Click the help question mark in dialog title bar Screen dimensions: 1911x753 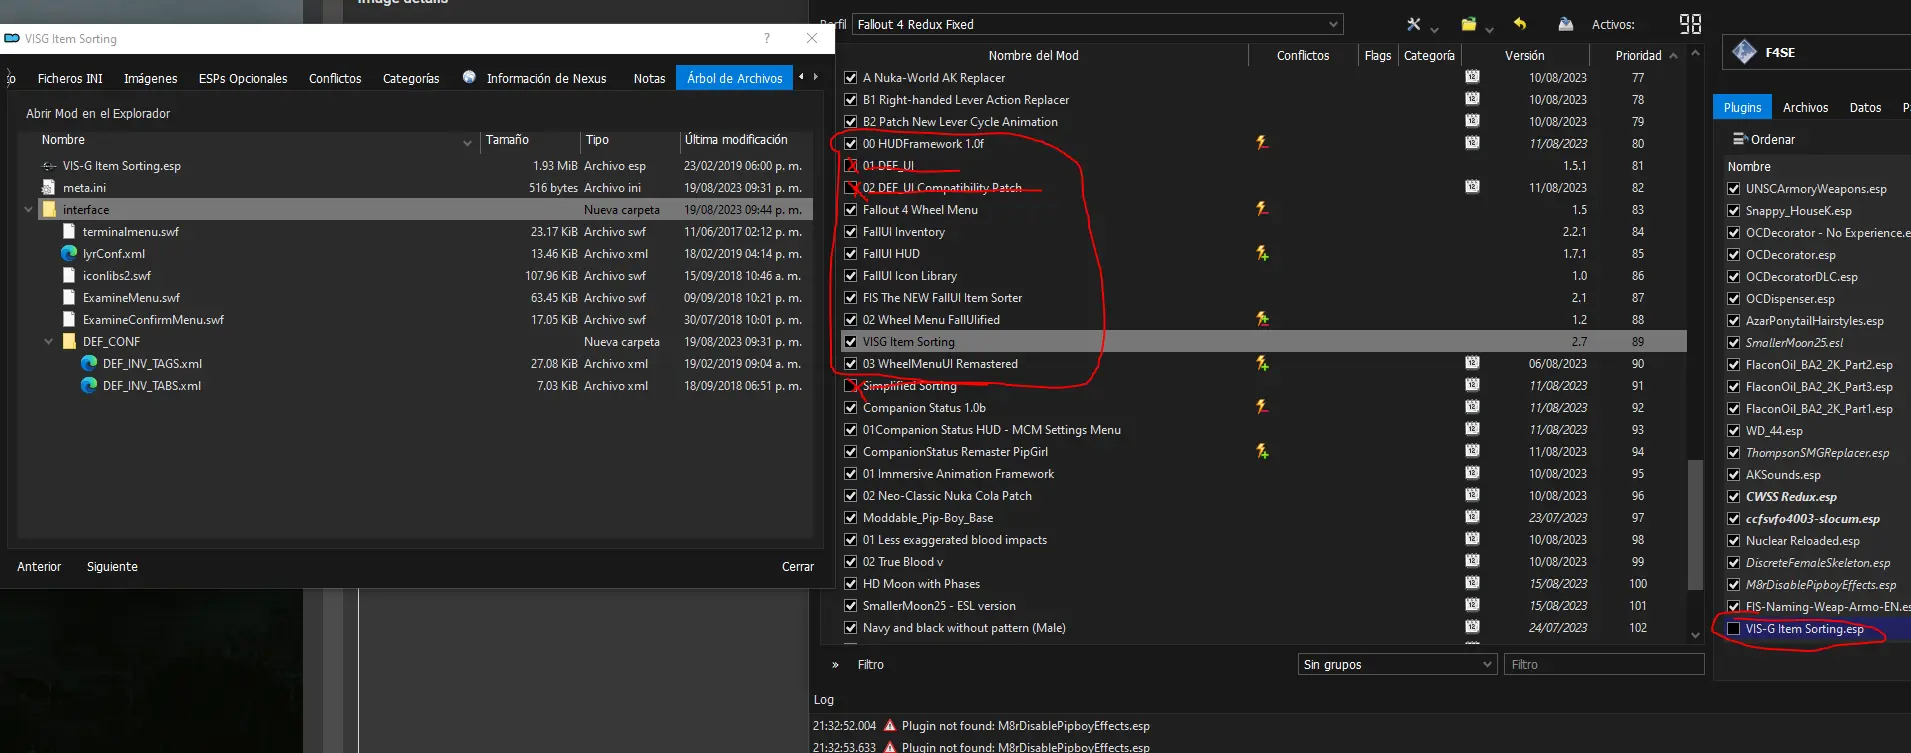(x=767, y=38)
